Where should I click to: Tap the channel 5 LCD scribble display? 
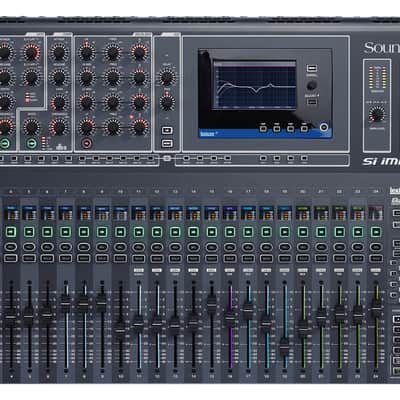29,212
